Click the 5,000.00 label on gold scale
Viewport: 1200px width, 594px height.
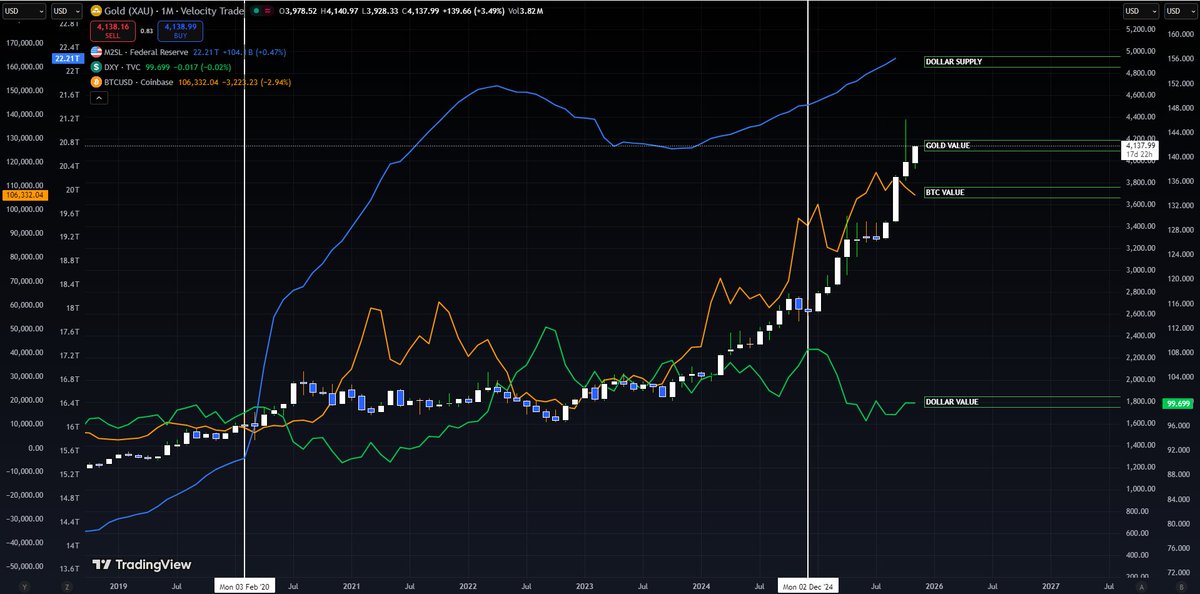[1141, 51]
